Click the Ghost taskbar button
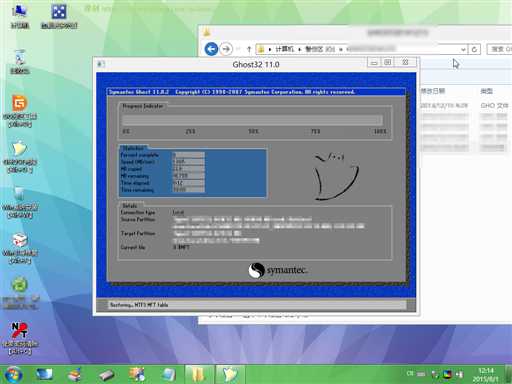Viewport: 512px width, 384px height. (230, 374)
